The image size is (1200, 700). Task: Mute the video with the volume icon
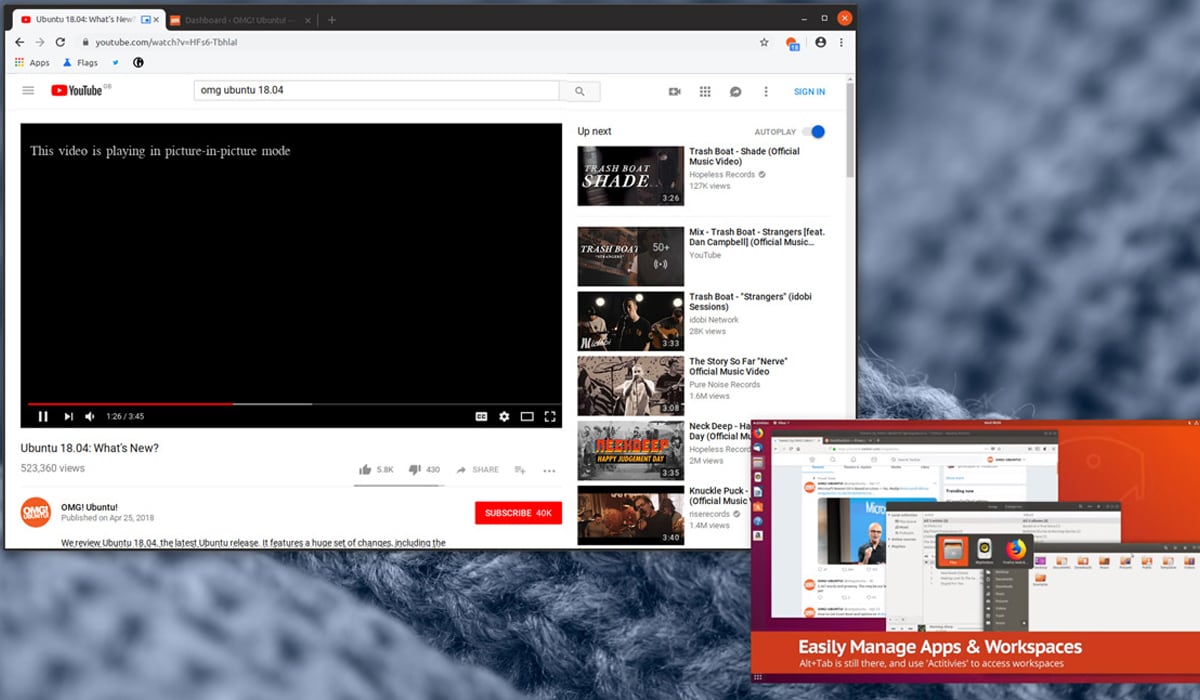(90, 416)
